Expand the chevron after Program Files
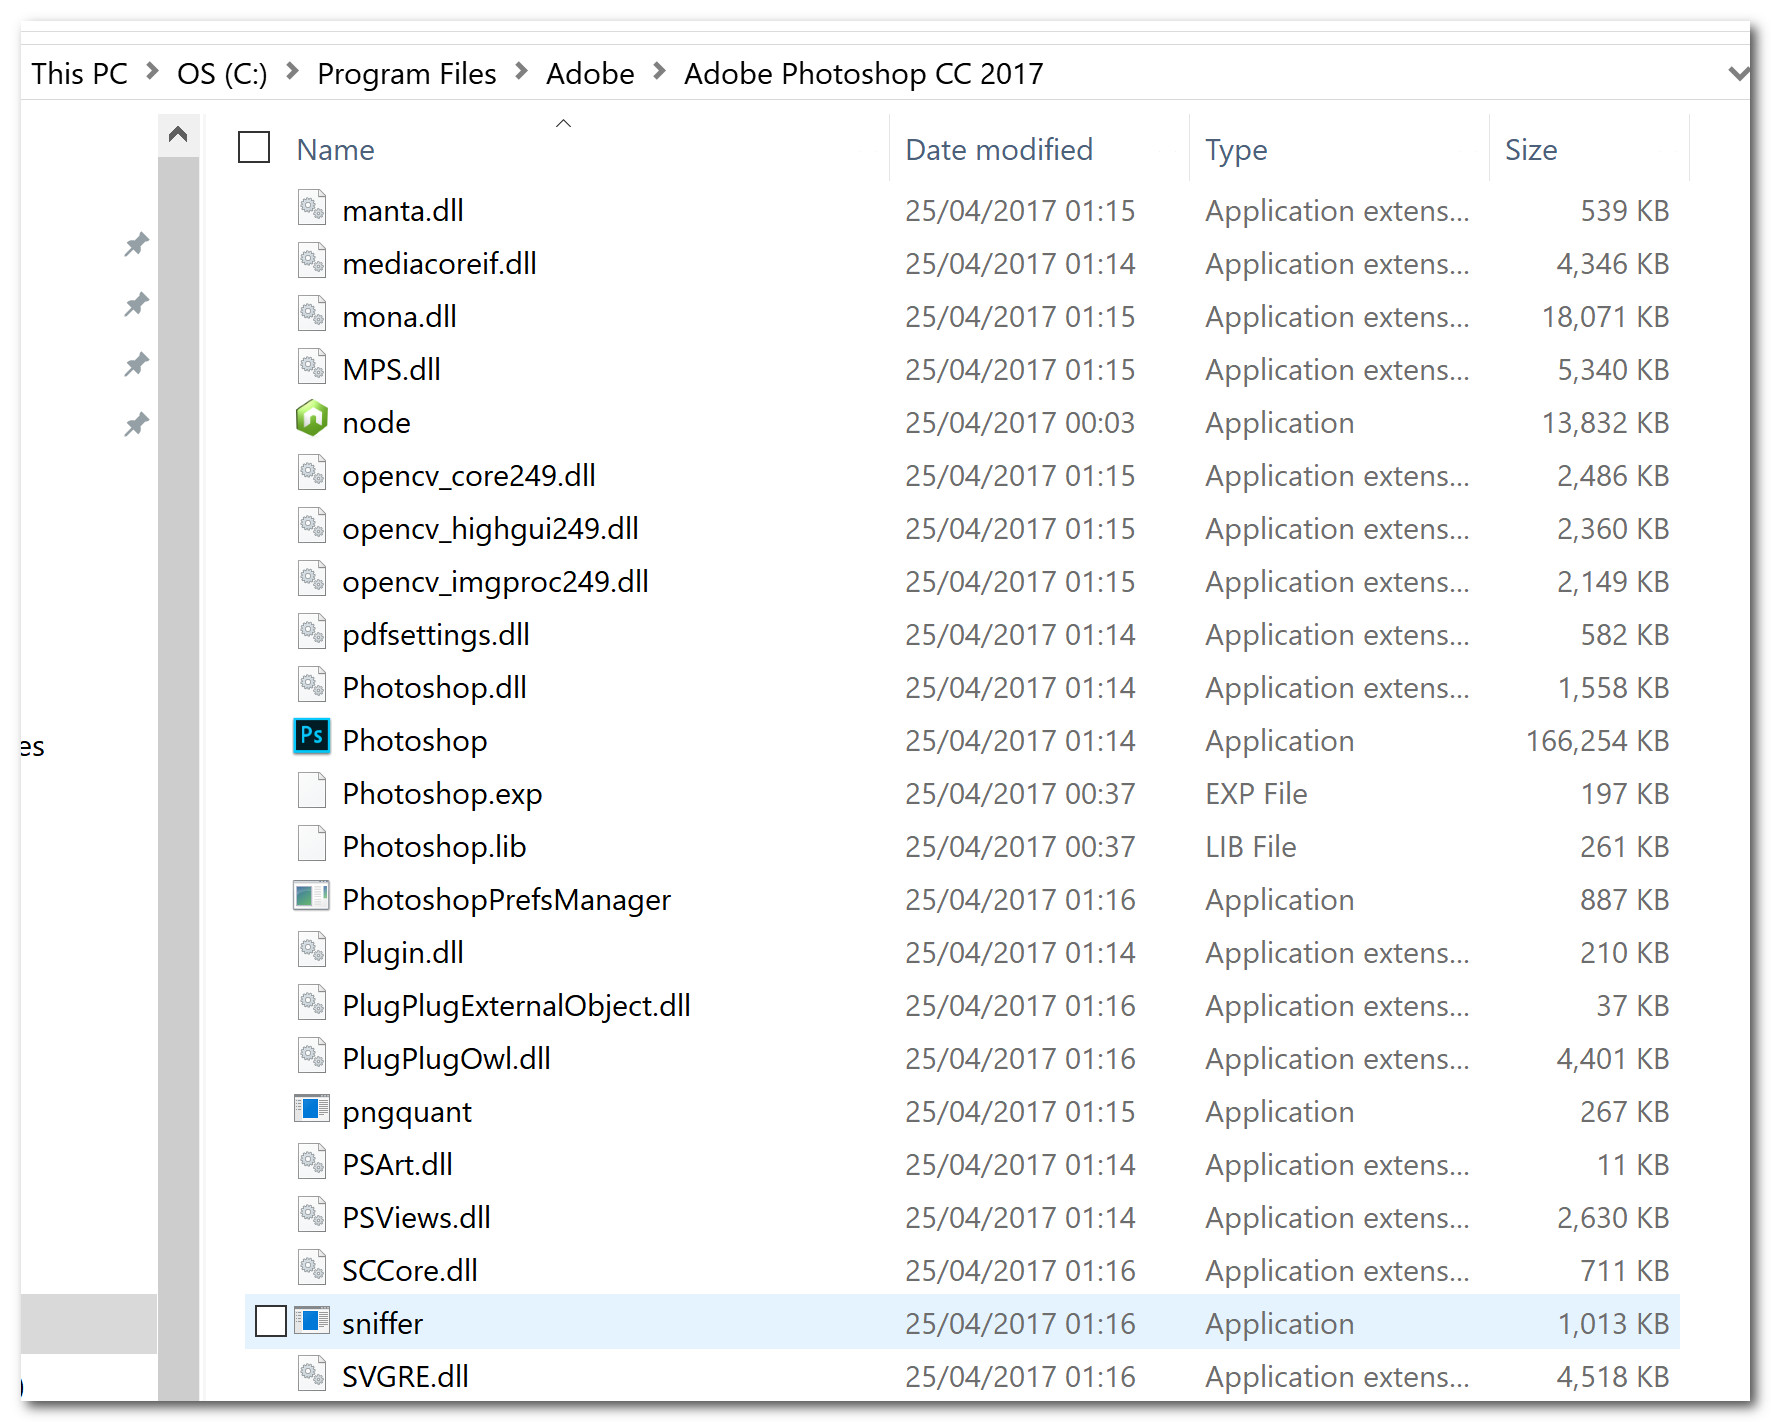Image resolution: width=1771 pixels, height=1422 pixels. click(521, 71)
